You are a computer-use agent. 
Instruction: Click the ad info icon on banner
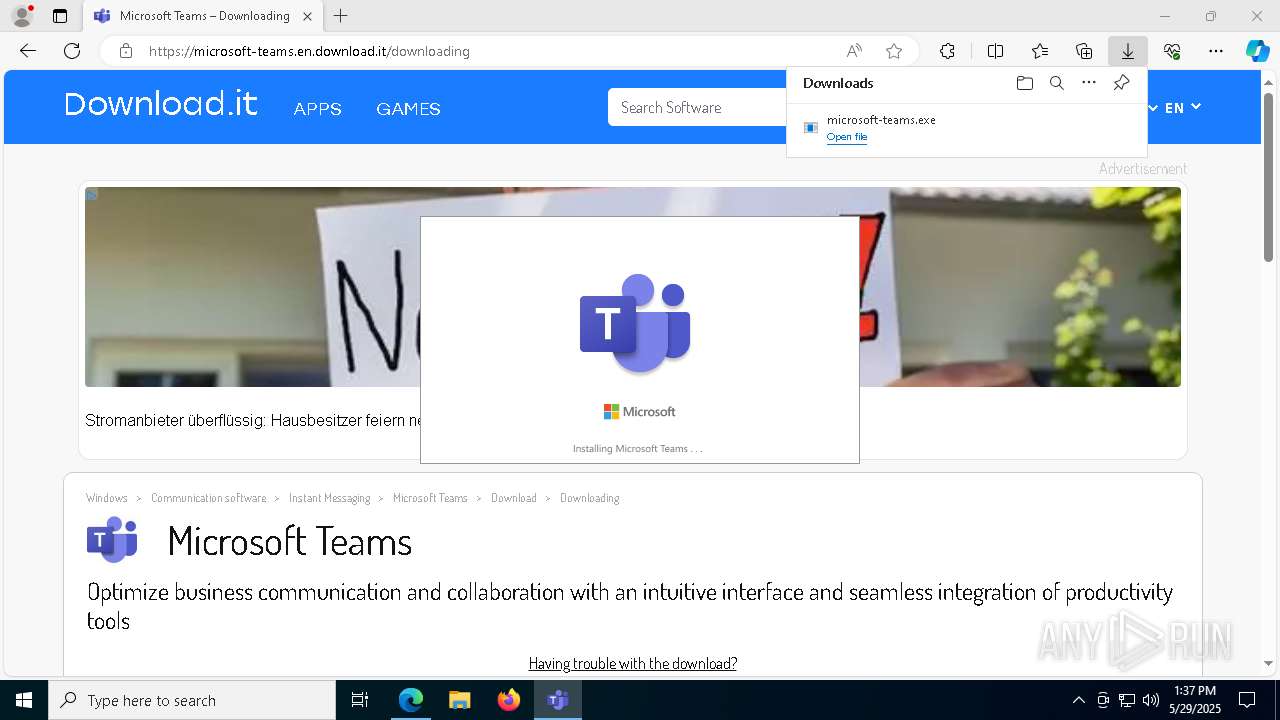[91, 194]
